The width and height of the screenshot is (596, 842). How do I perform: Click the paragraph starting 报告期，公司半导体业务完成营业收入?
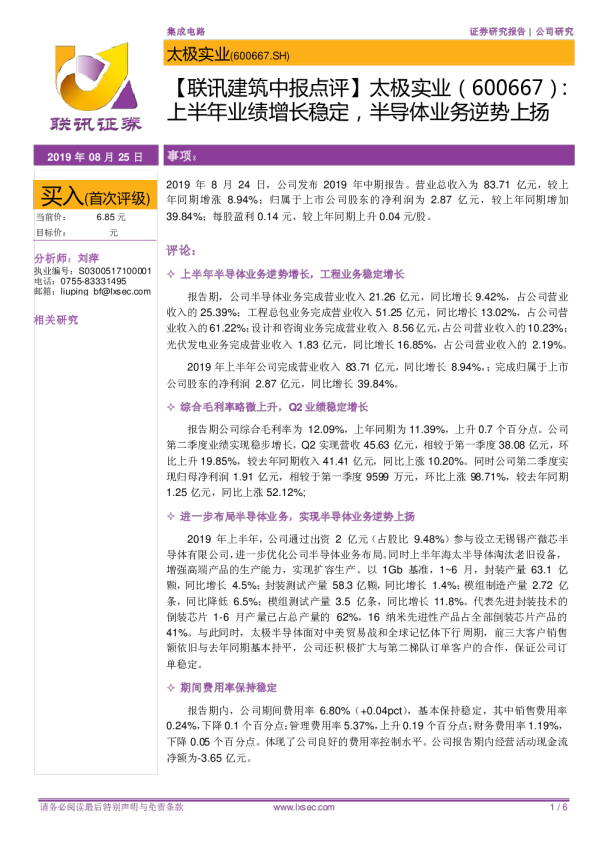pos(367,321)
